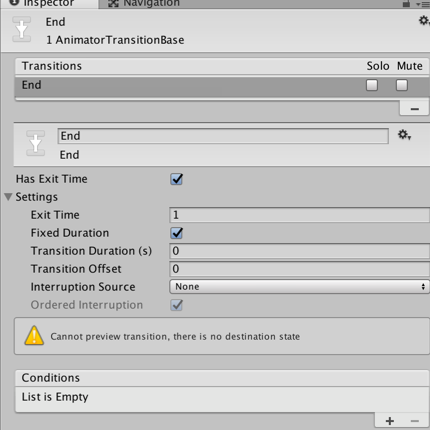Open gear dropdown next to End name field

pos(404,135)
